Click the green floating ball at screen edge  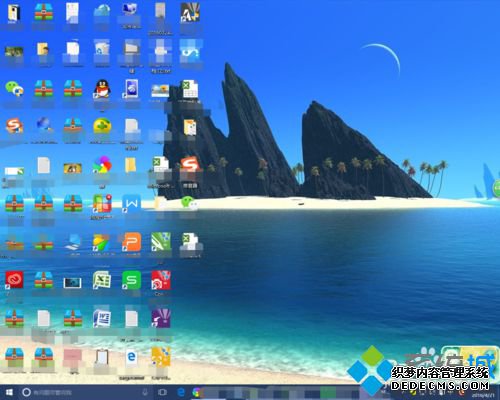(x=497, y=188)
